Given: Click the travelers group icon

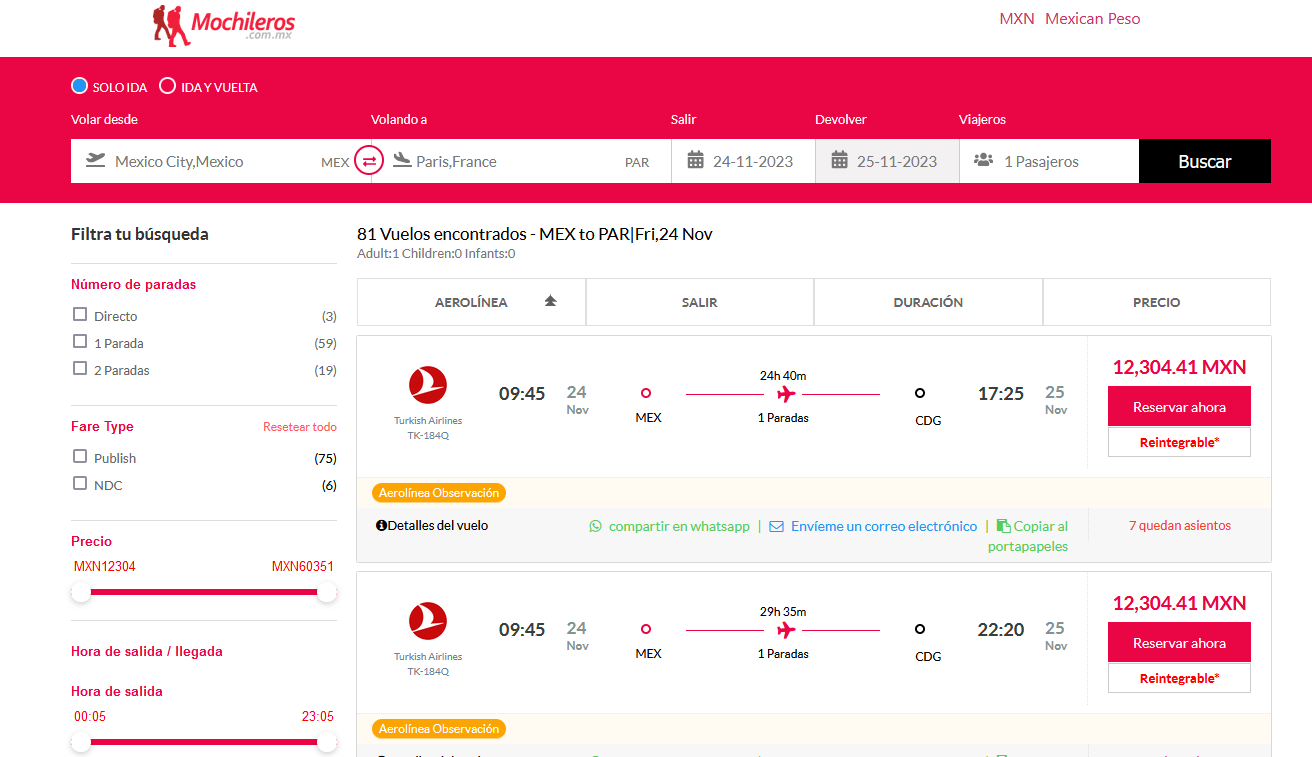Looking at the screenshot, I should pyautogui.click(x=984, y=160).
